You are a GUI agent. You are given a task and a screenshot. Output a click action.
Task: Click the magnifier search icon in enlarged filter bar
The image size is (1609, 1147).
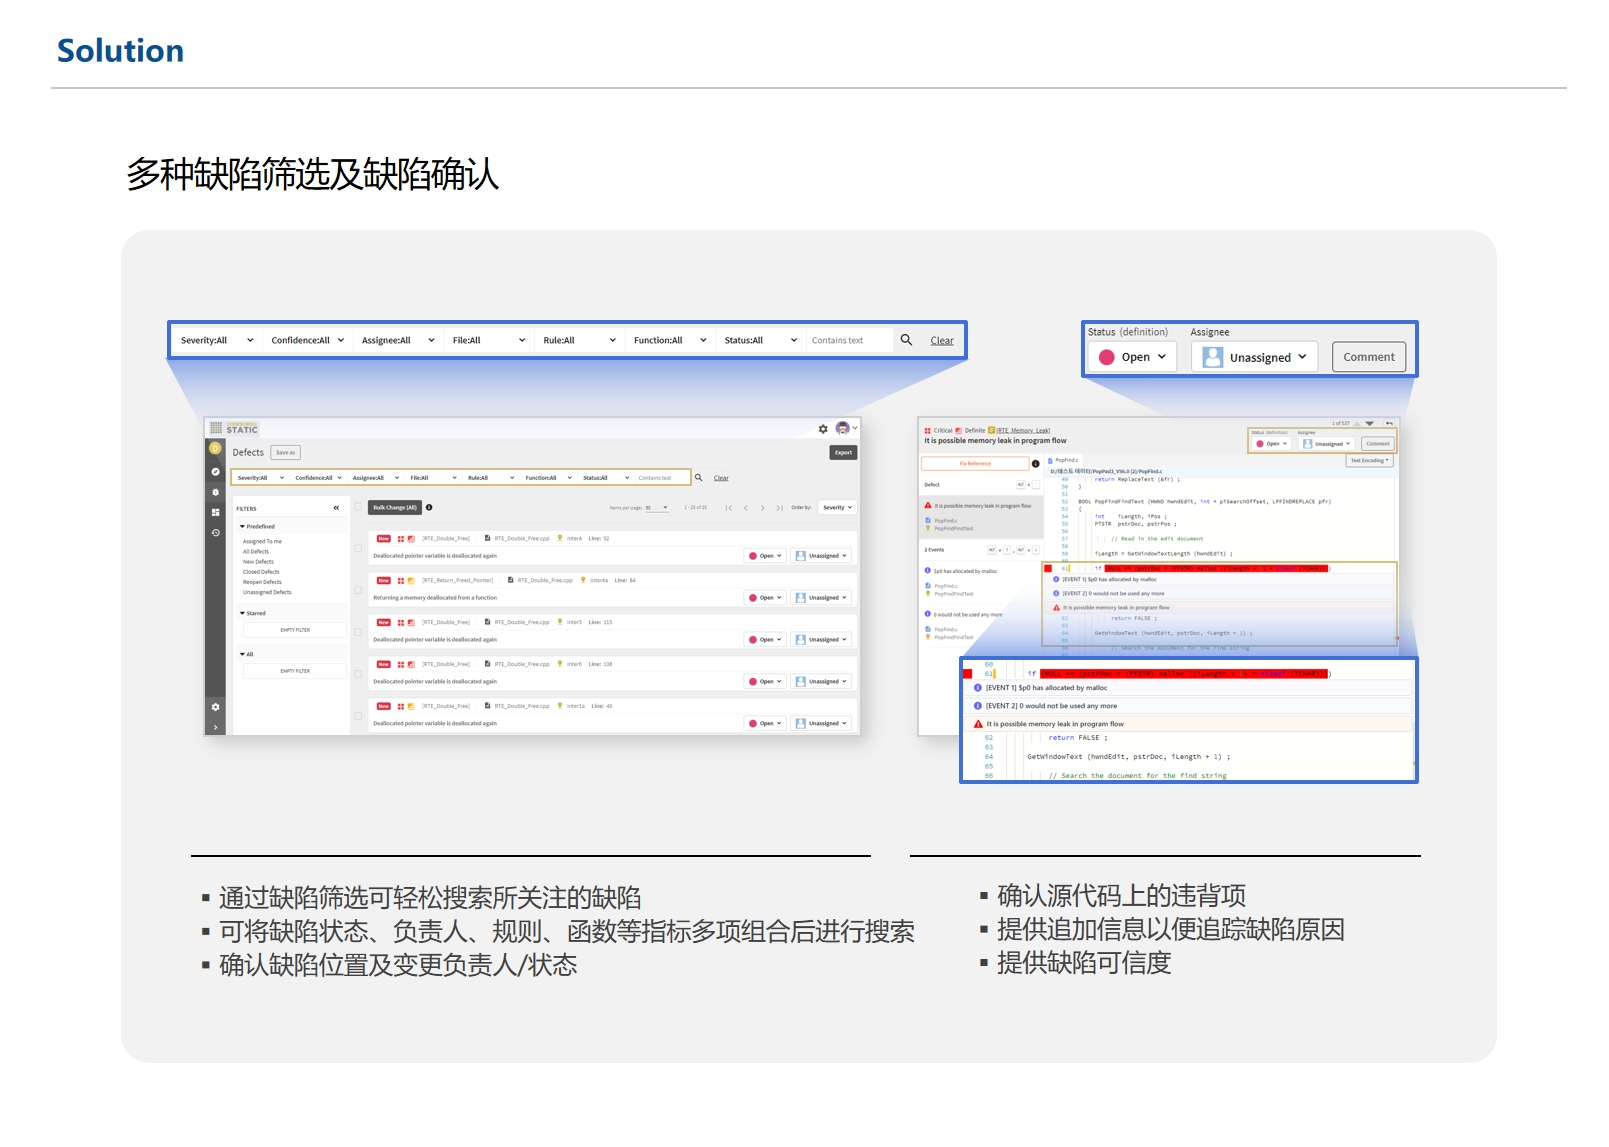(x=906, y=340)
